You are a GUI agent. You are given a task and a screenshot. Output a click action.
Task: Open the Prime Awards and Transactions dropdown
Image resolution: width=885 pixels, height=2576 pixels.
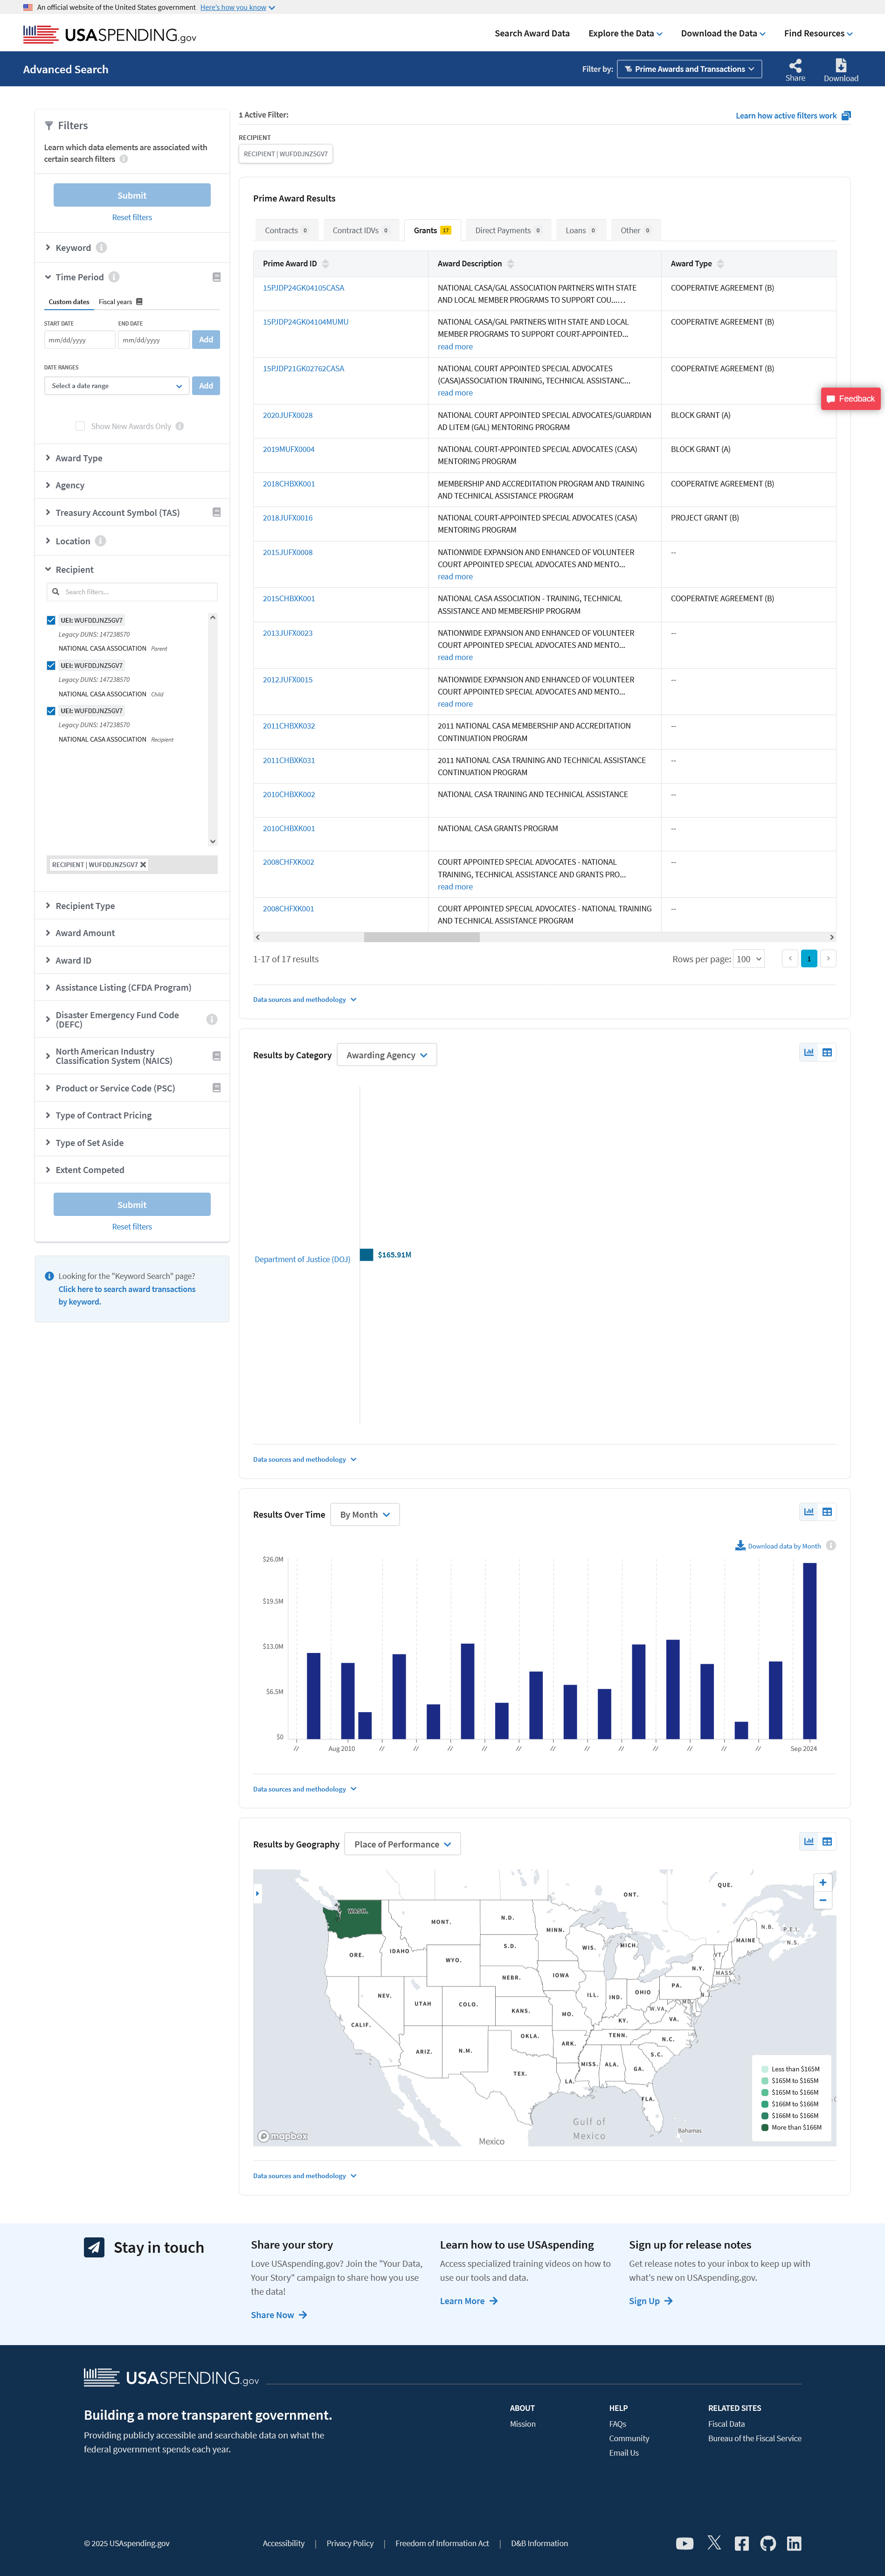(x=690, y=69)
